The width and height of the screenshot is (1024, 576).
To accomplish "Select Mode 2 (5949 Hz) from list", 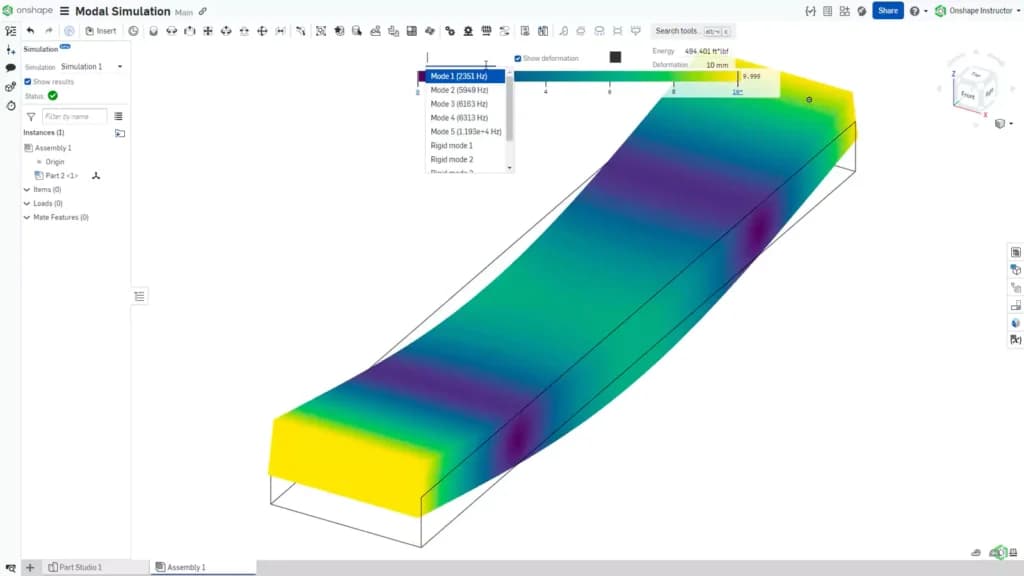I will tap(466, 90).
